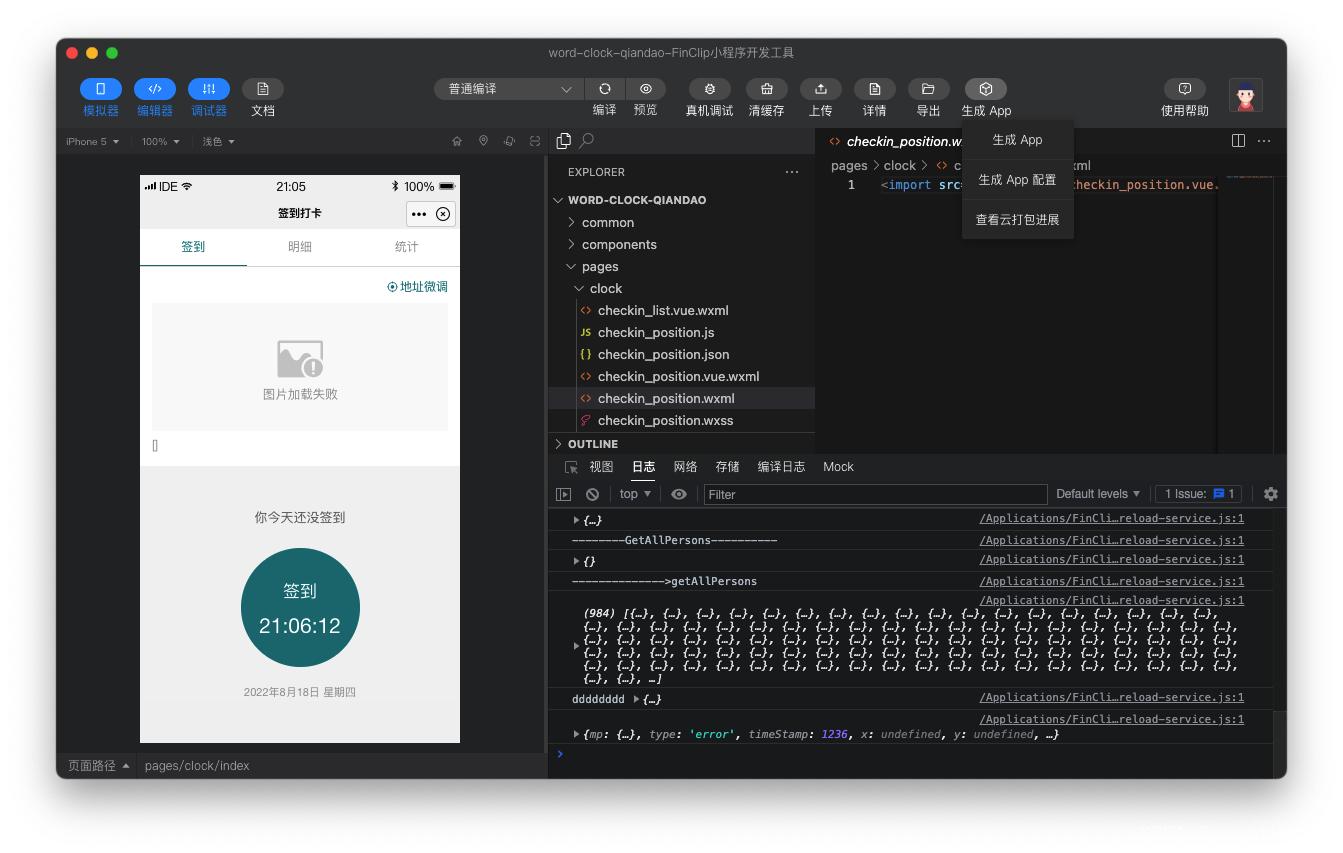The width and height of the screenshot is (1343, 853).
Task: Choose 生成 App 配置 menu entry
Action: (1018, 180)
